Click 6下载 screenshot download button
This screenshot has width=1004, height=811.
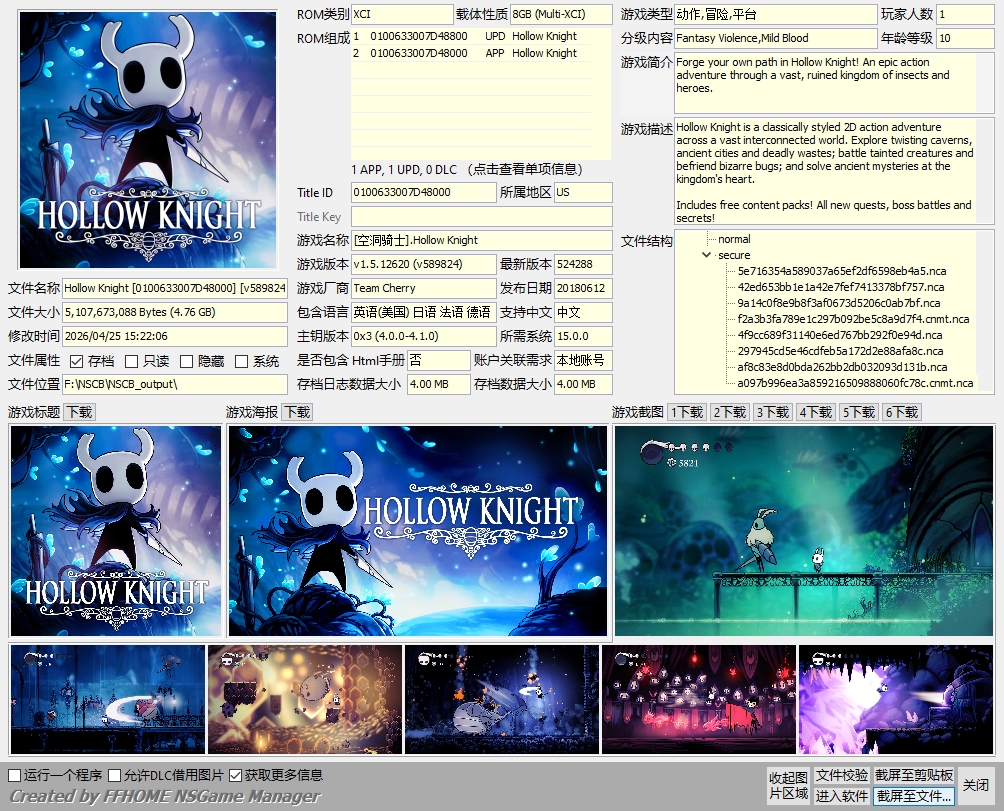coord(902,412)
